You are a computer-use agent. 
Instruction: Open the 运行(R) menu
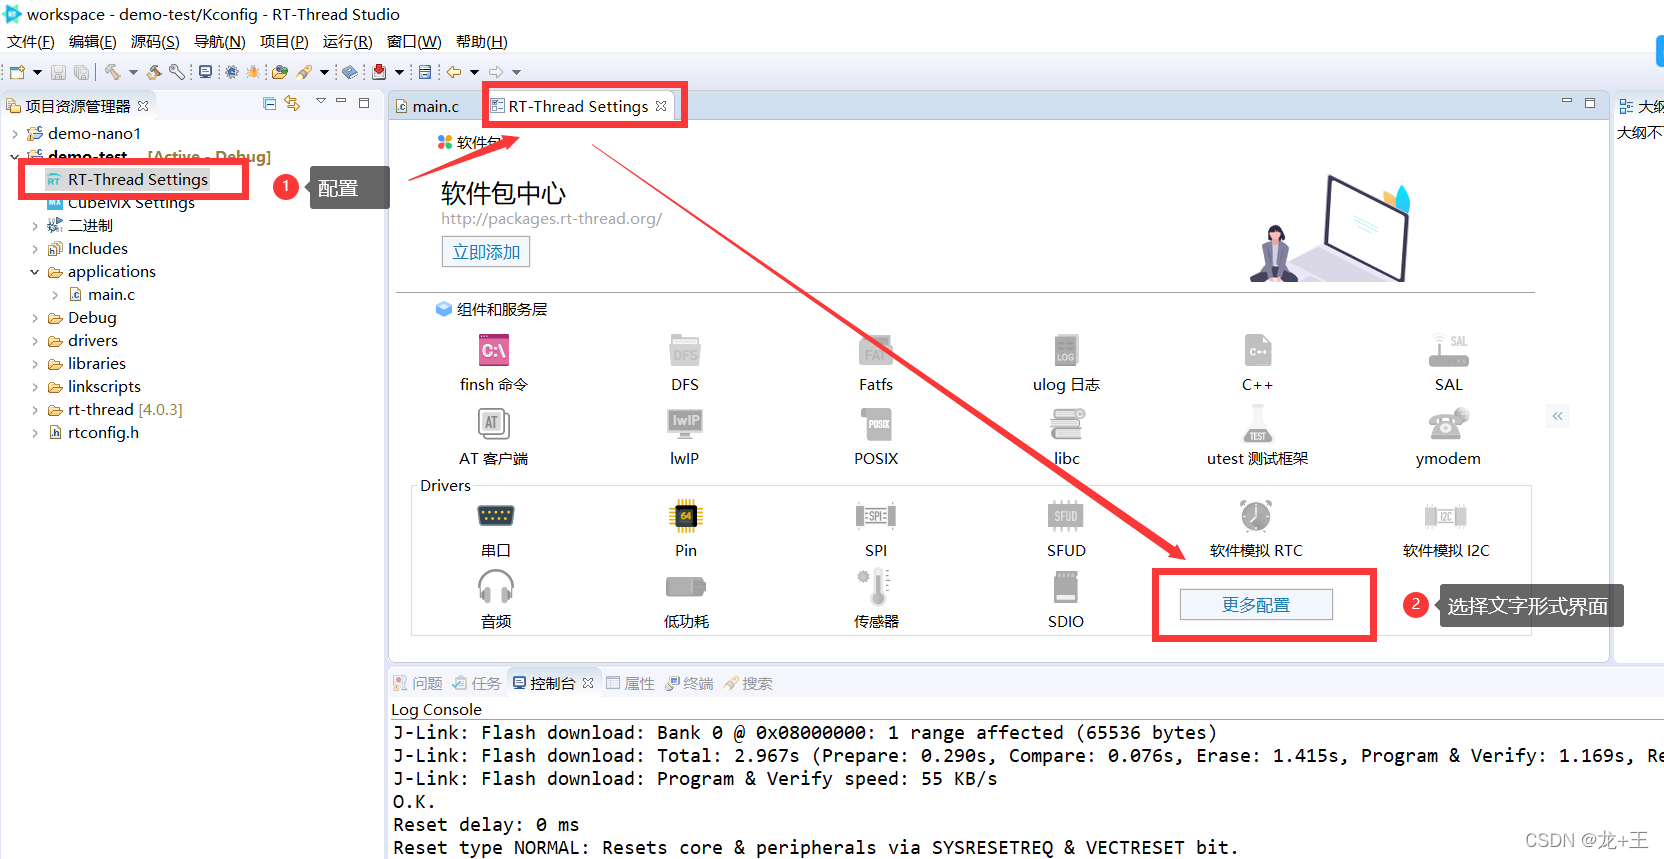point(347,41)
